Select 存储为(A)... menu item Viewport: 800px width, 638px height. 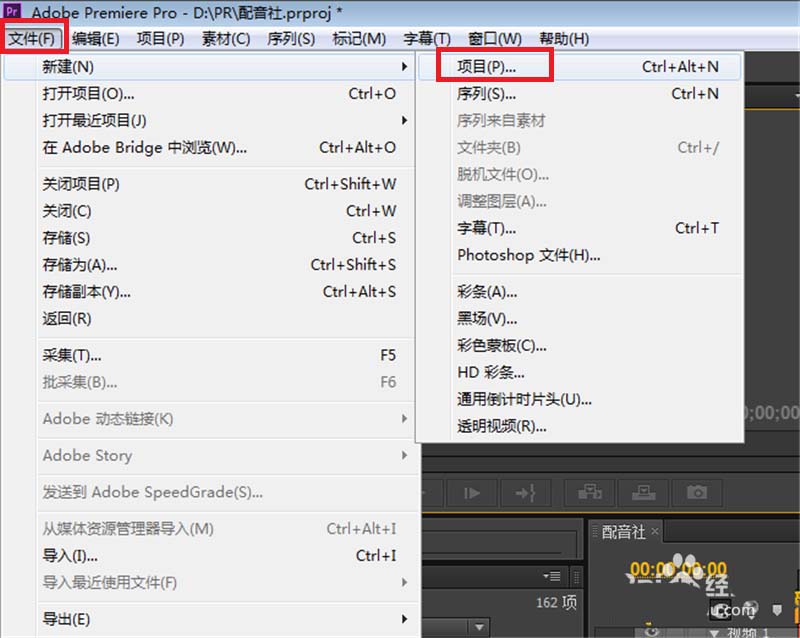click(x=209, y=265)
